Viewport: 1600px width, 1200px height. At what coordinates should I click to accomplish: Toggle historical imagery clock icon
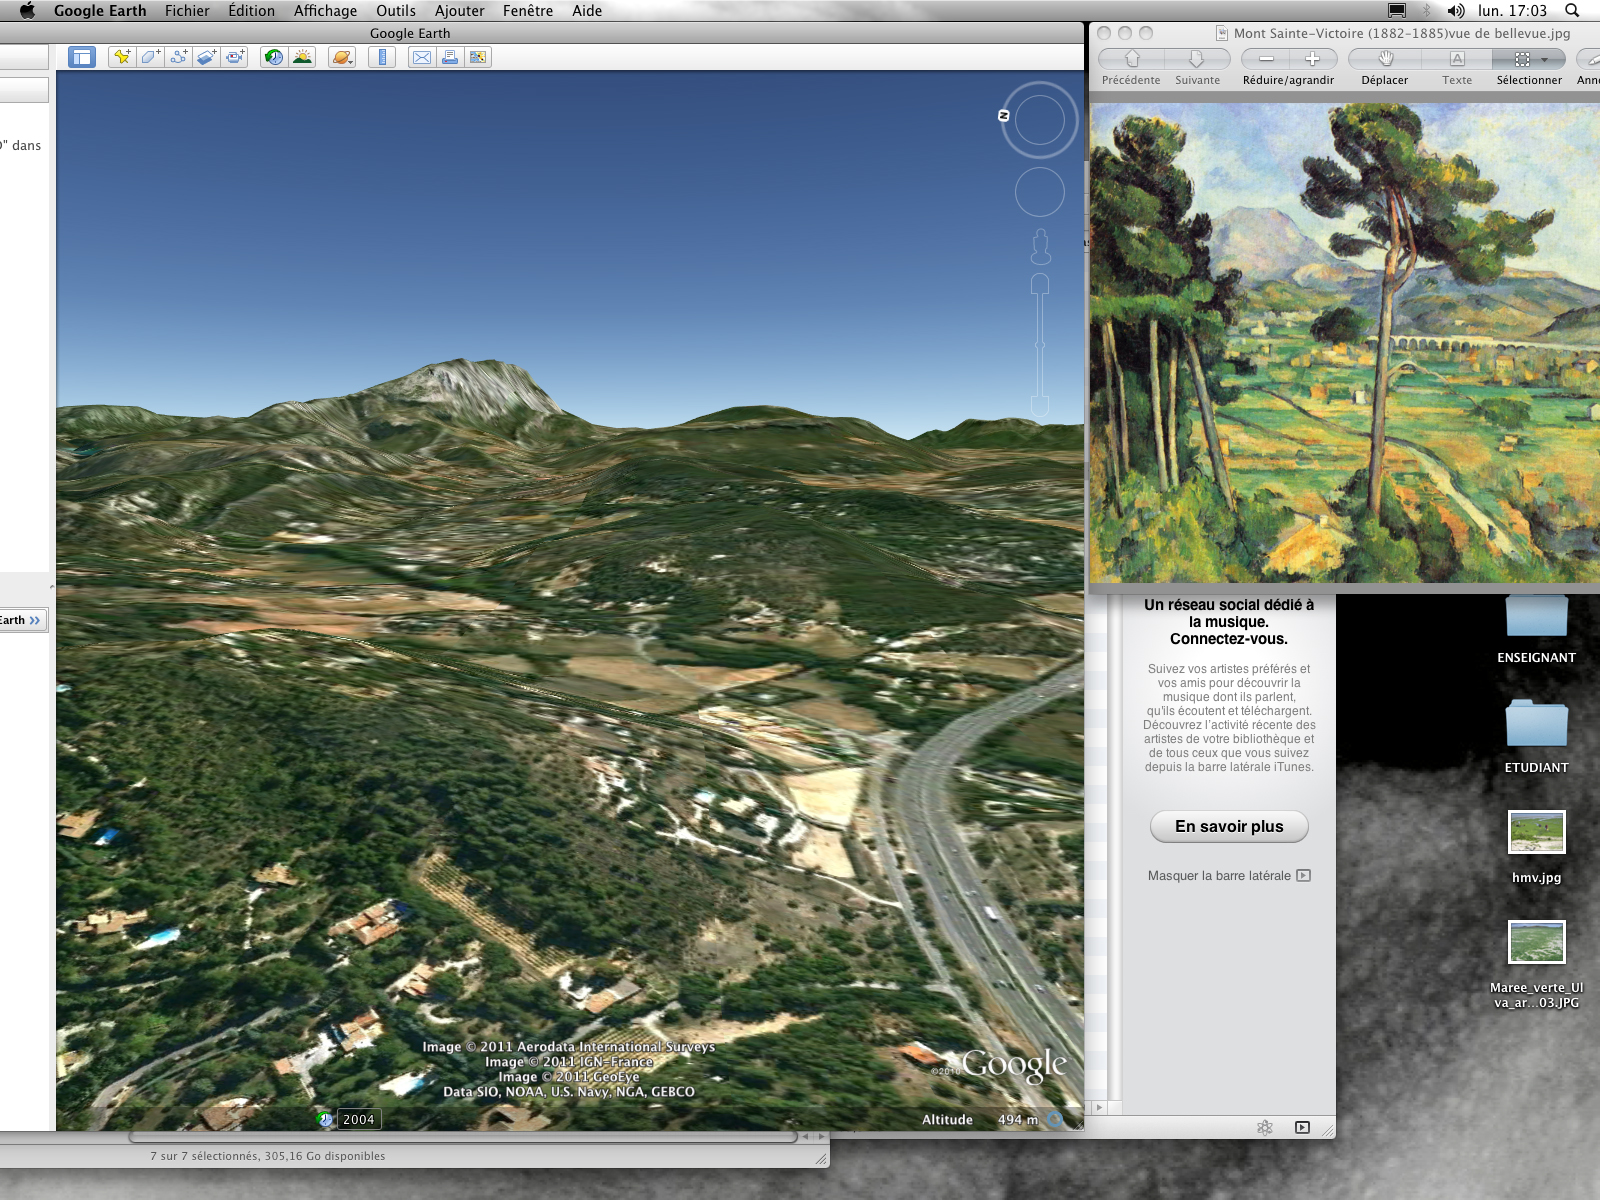[x=274, y=57]
